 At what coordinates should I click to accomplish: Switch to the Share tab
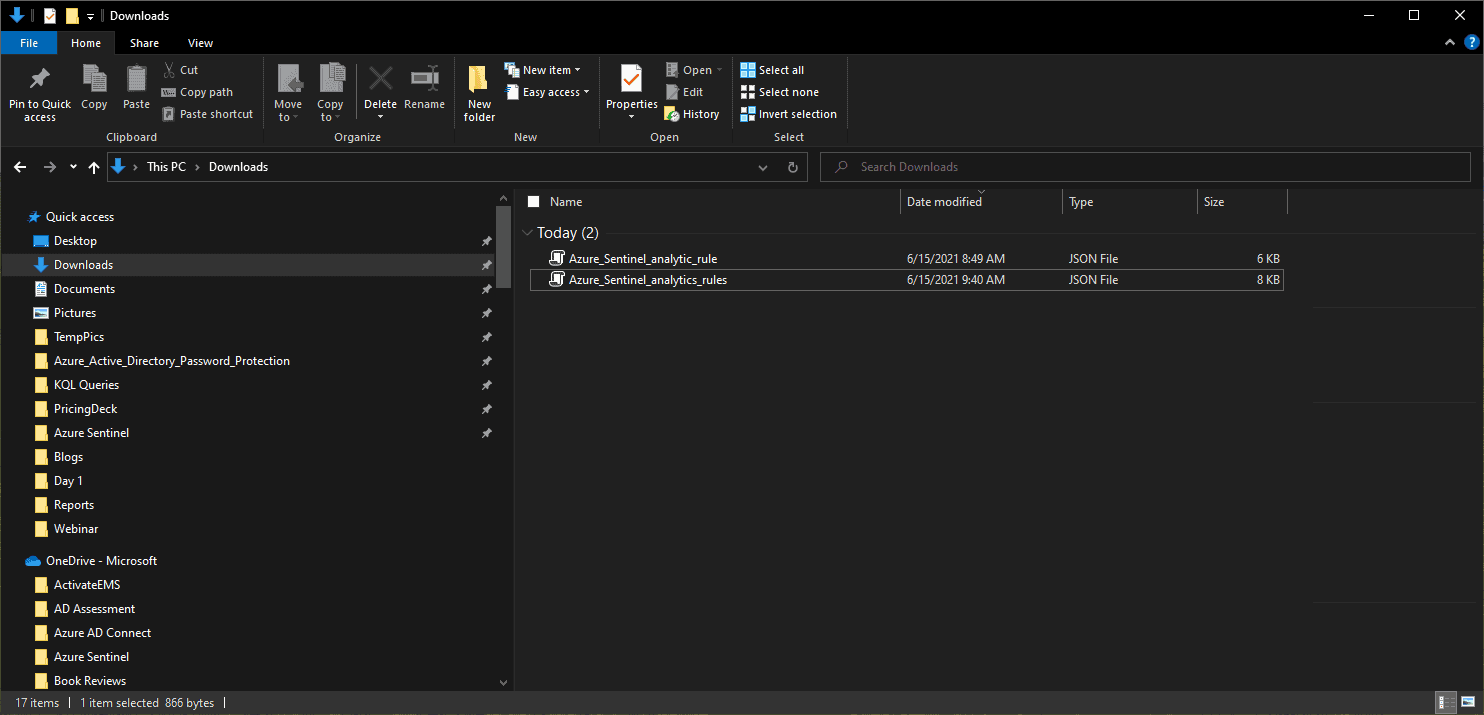click(x=144, y=43)
